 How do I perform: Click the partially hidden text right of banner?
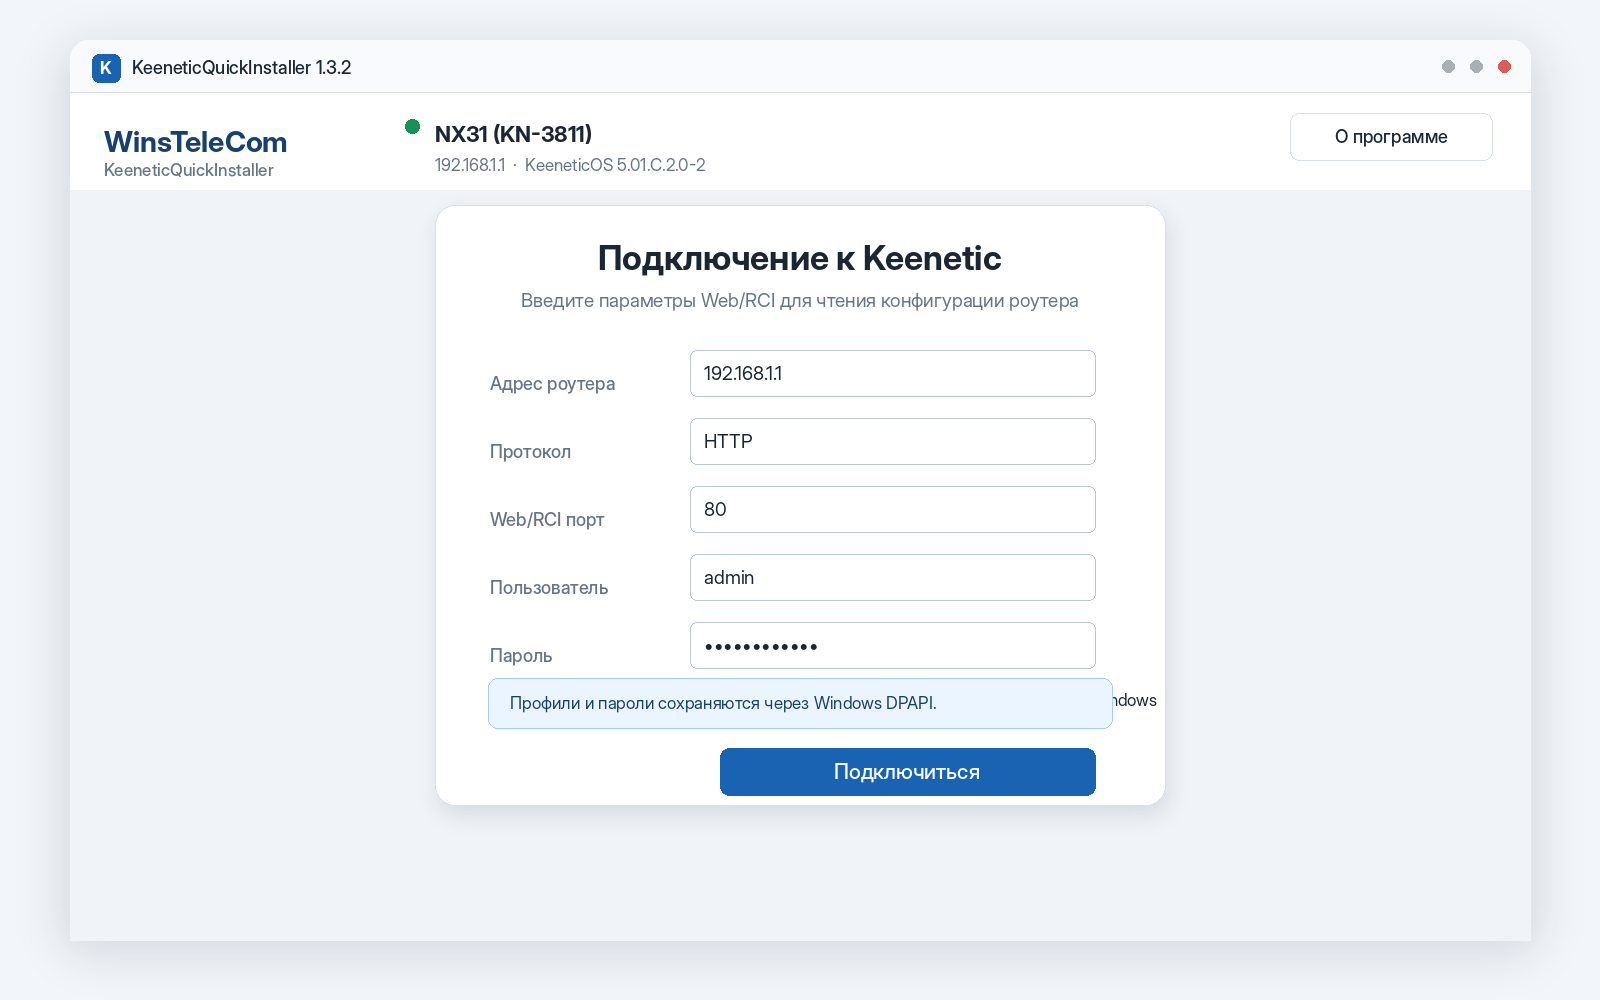pyautogui.click(x=1135, y=700)
